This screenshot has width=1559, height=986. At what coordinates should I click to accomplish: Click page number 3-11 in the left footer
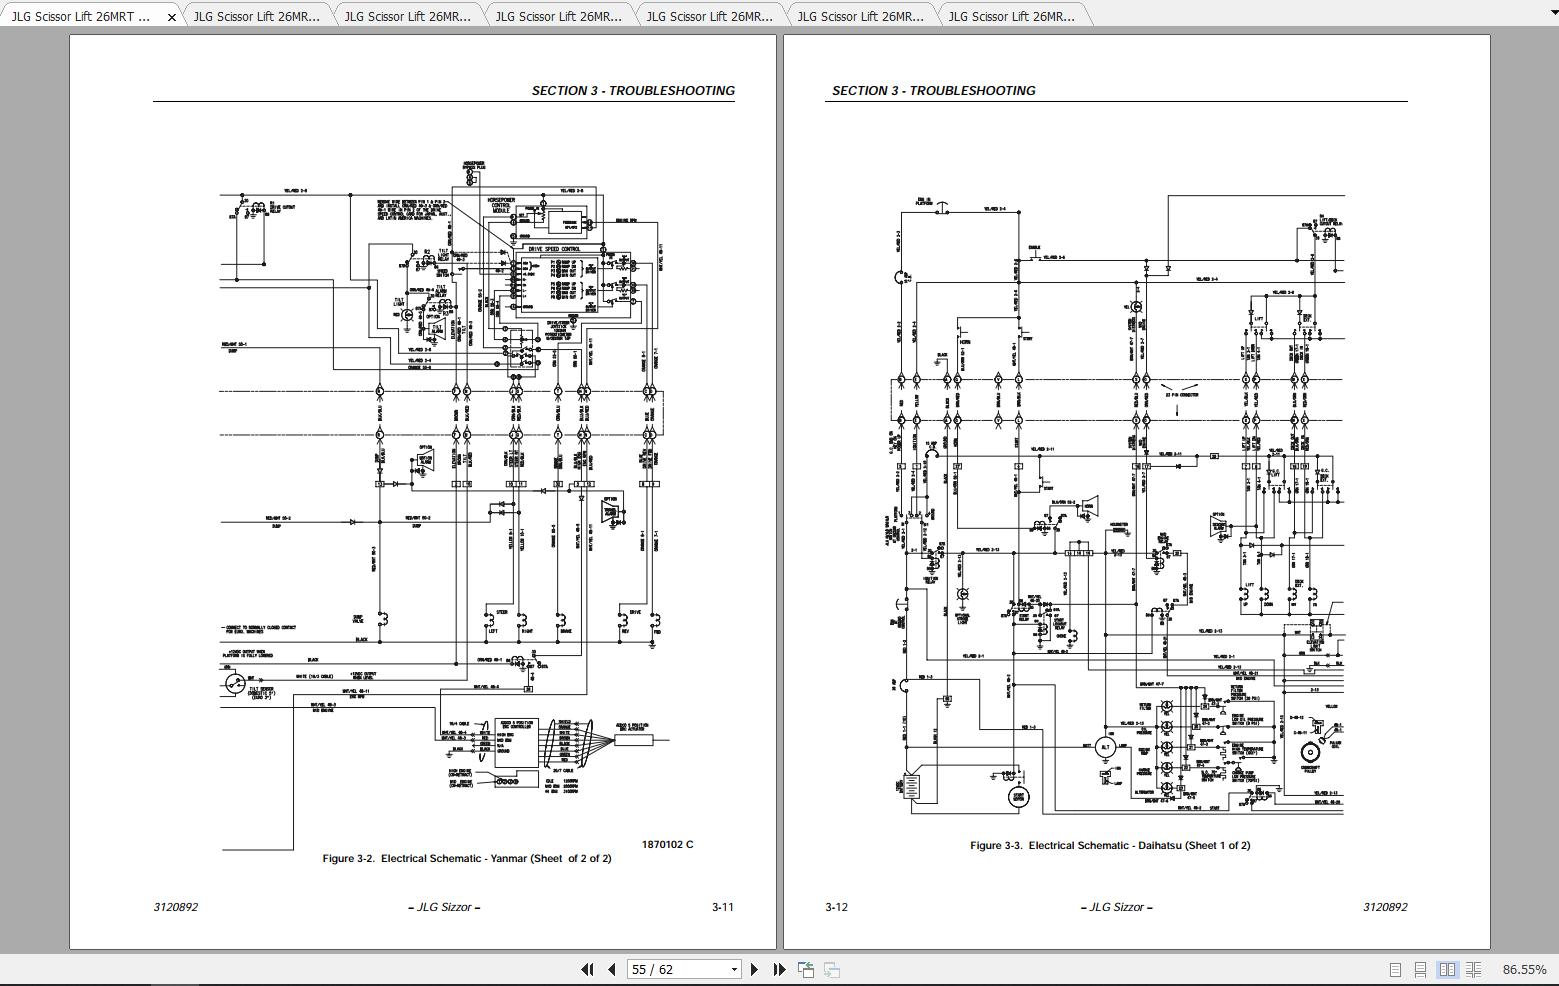point(722,907)
